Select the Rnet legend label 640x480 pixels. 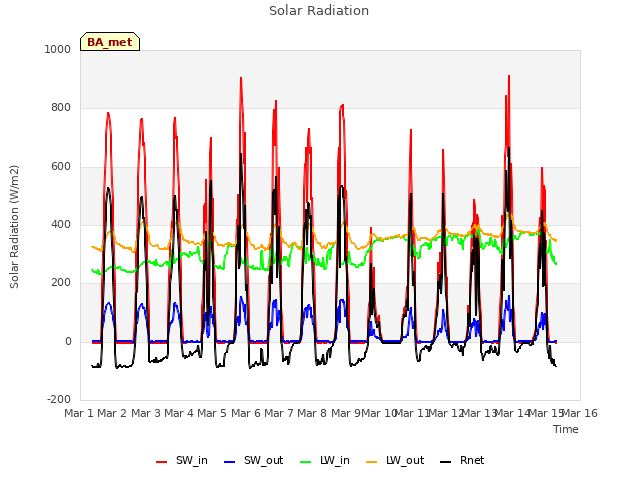[x=472, y=460]
